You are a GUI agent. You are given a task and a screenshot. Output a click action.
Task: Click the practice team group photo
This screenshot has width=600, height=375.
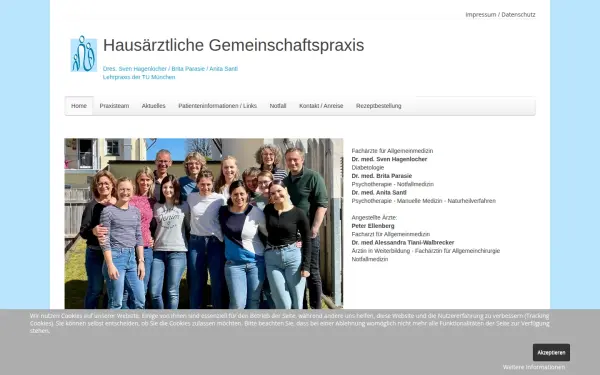(204, 223)
